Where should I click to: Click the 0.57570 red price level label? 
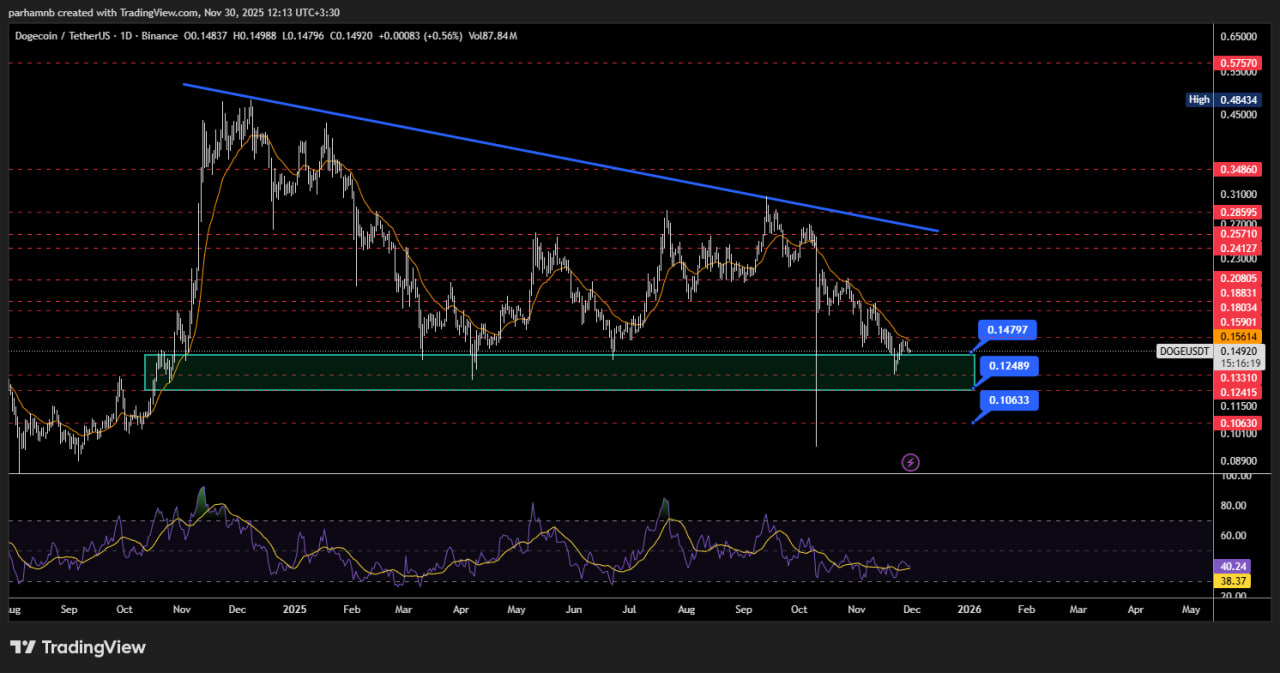click(x=1239, y=63)
